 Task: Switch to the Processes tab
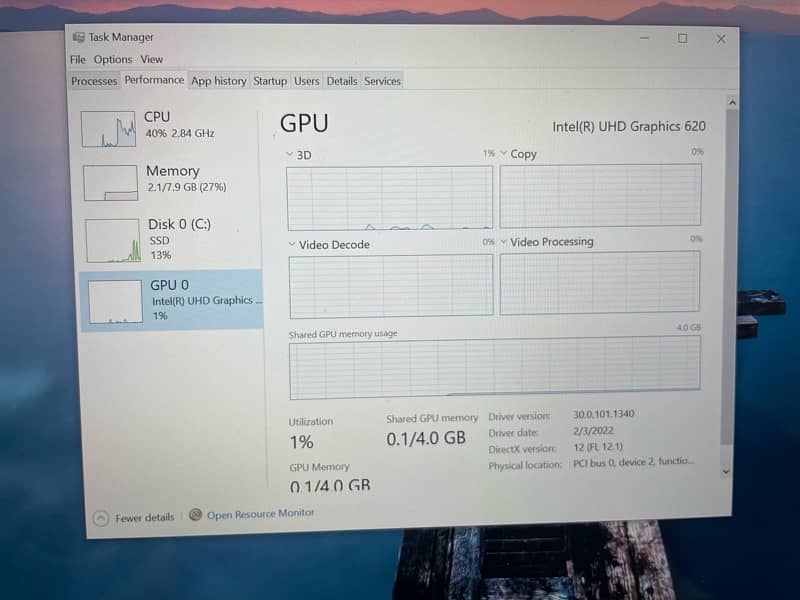point(94,81)
